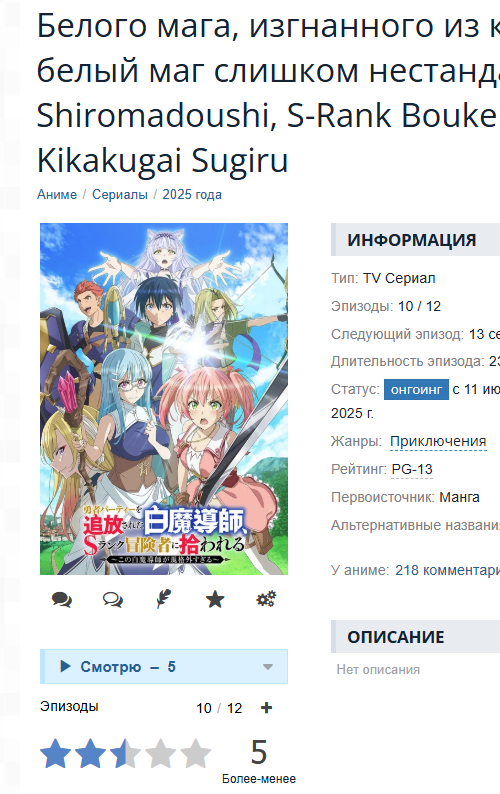Screen dimensions: 500x794
Task: Open the gears settings icon under poster
Action: pyautogui.click(x=266, y=600)
